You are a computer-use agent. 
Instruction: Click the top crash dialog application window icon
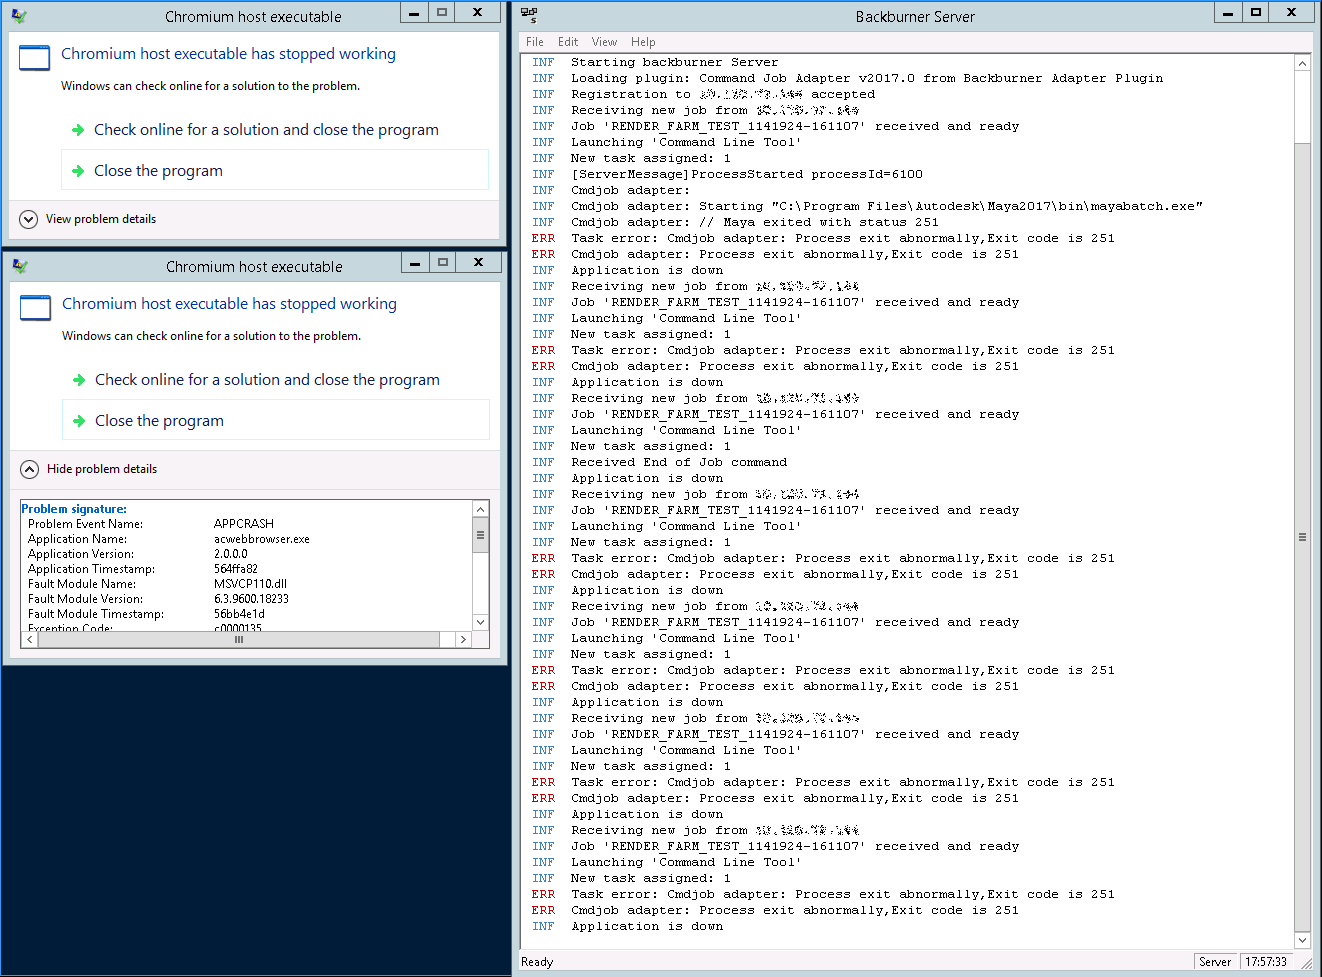pos(35,58)
